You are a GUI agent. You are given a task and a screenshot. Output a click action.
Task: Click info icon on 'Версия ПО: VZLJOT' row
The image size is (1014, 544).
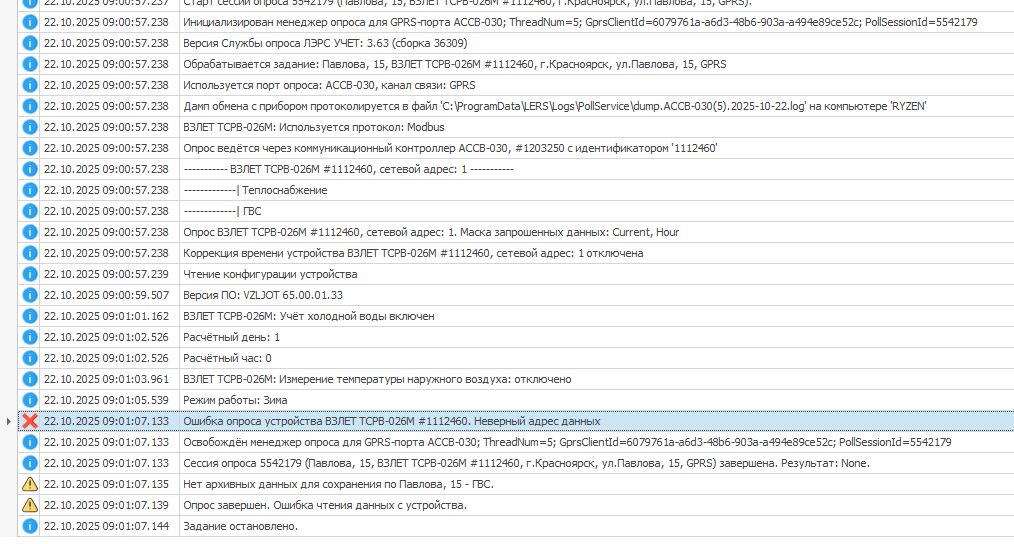click(30, 295)
